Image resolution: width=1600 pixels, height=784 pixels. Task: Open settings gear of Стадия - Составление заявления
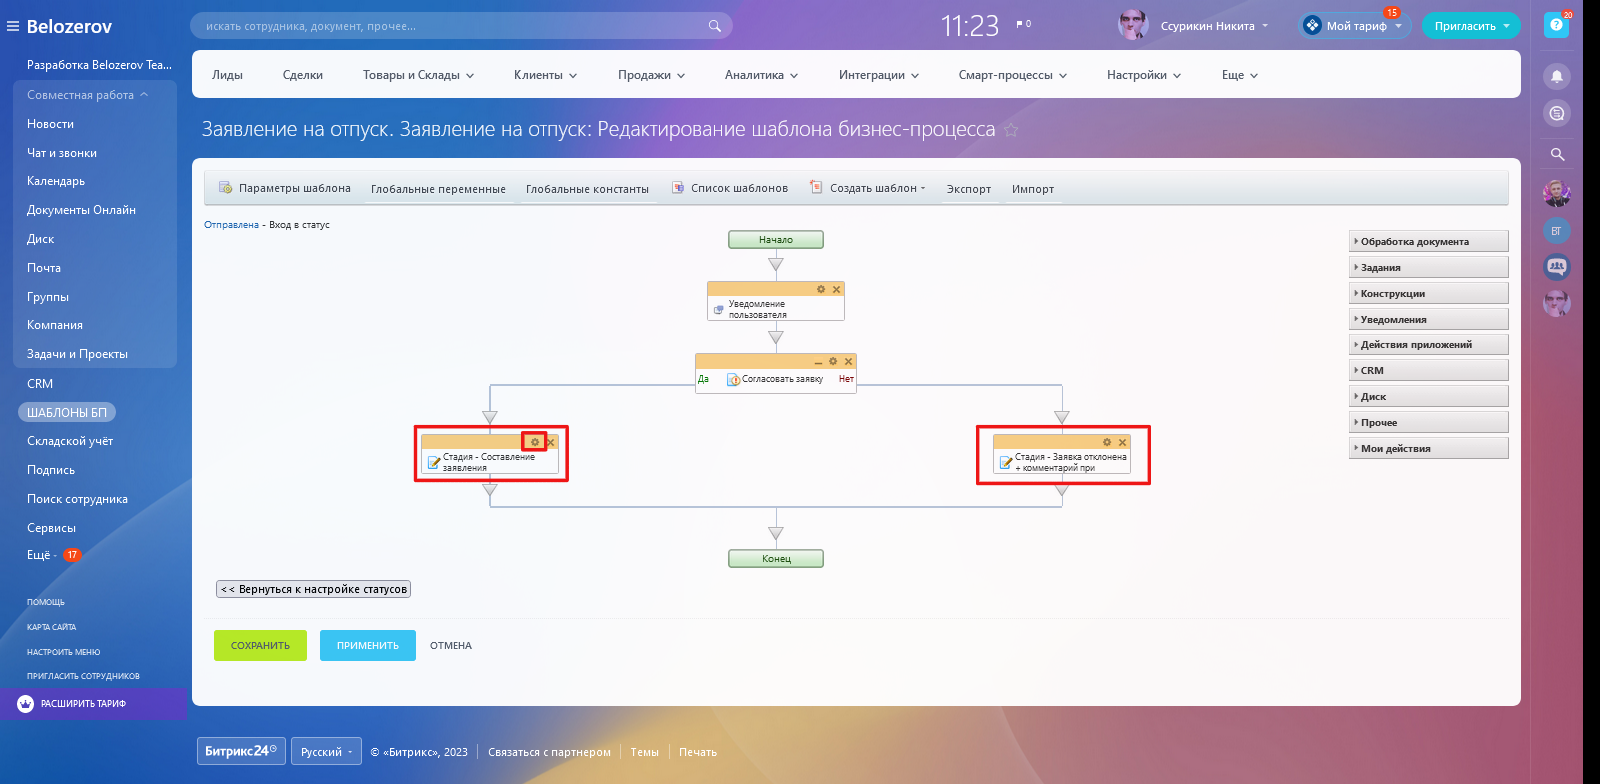point(535,442)
